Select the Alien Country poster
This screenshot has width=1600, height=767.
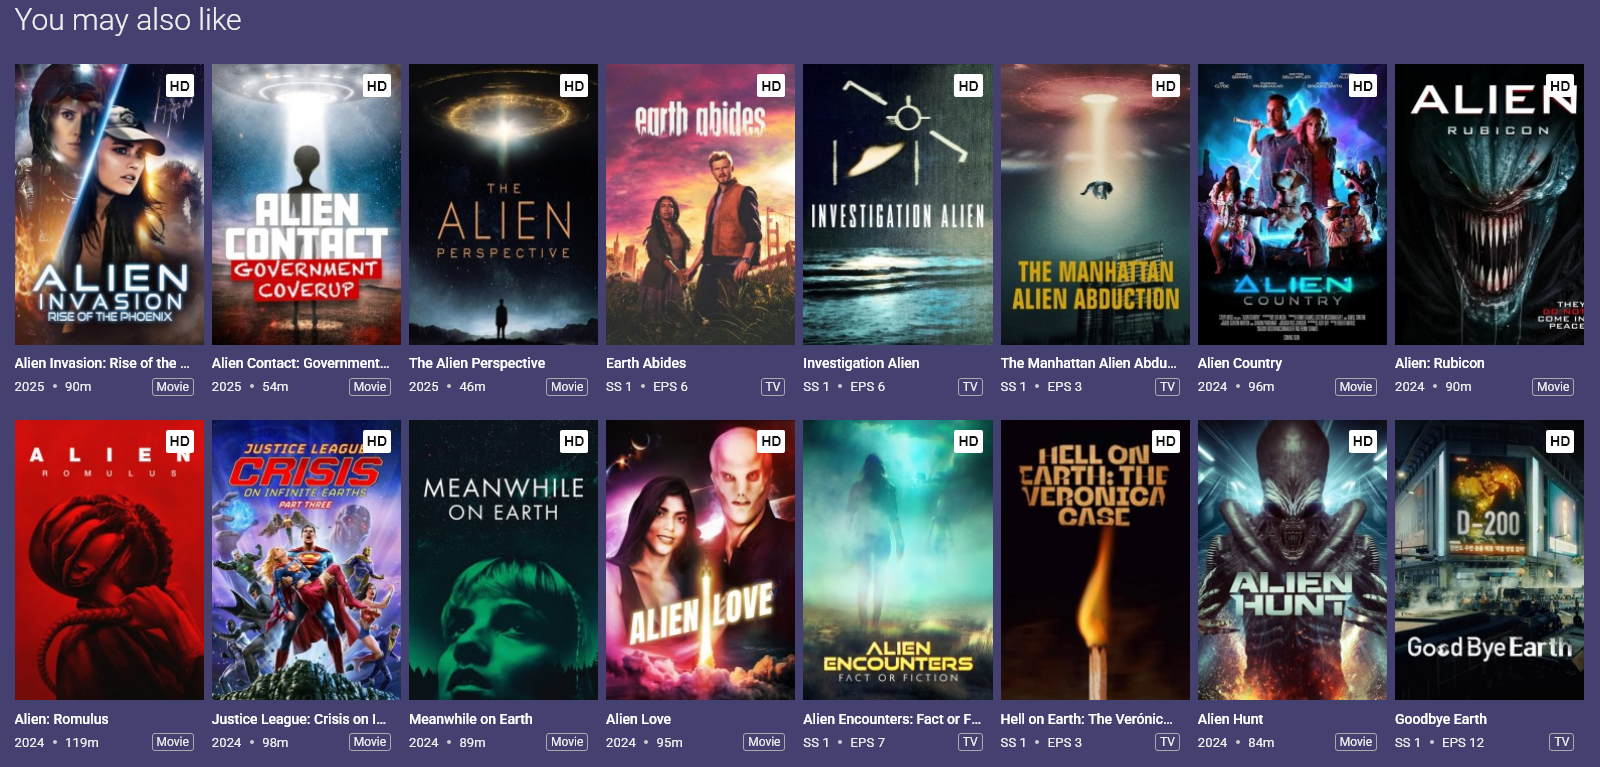1292,204
